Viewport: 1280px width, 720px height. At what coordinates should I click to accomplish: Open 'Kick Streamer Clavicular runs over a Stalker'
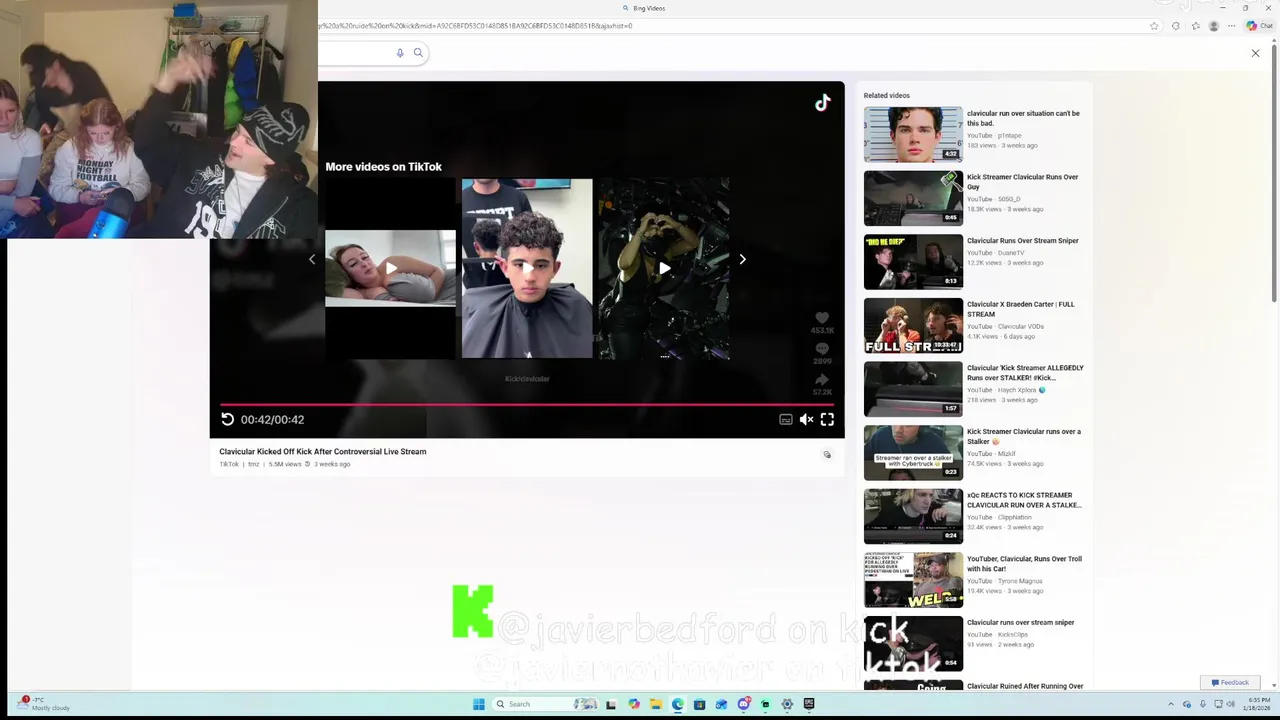(x=1023, y=436)
